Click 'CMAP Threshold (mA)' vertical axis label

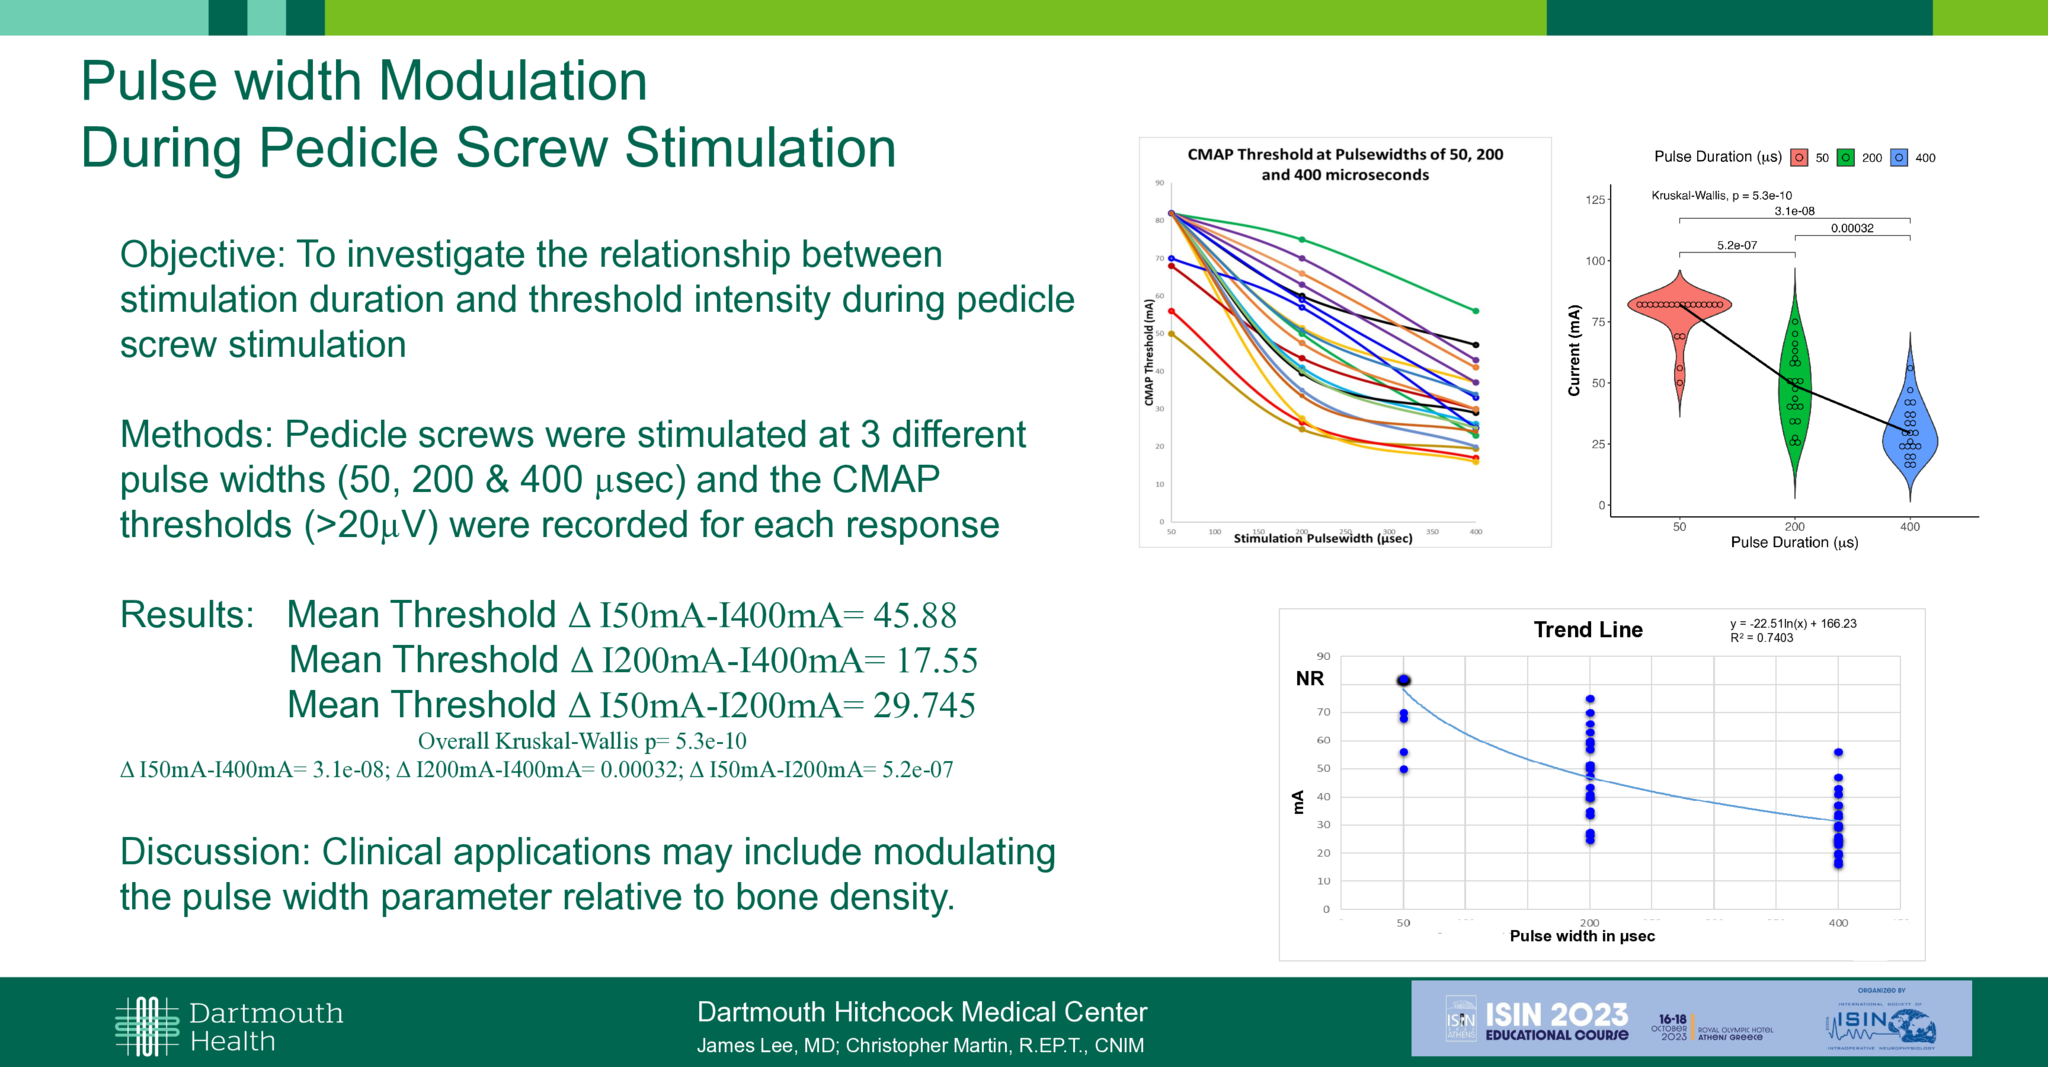pos(1149,352)
